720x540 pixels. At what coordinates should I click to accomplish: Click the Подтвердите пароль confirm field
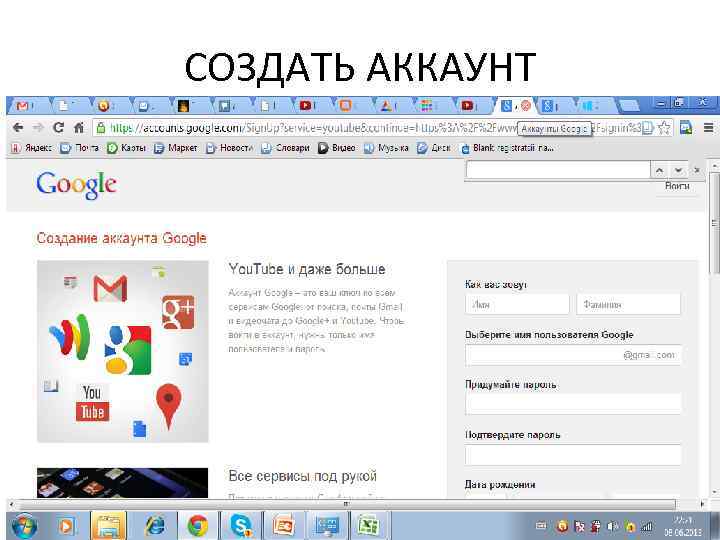(573, 455)
